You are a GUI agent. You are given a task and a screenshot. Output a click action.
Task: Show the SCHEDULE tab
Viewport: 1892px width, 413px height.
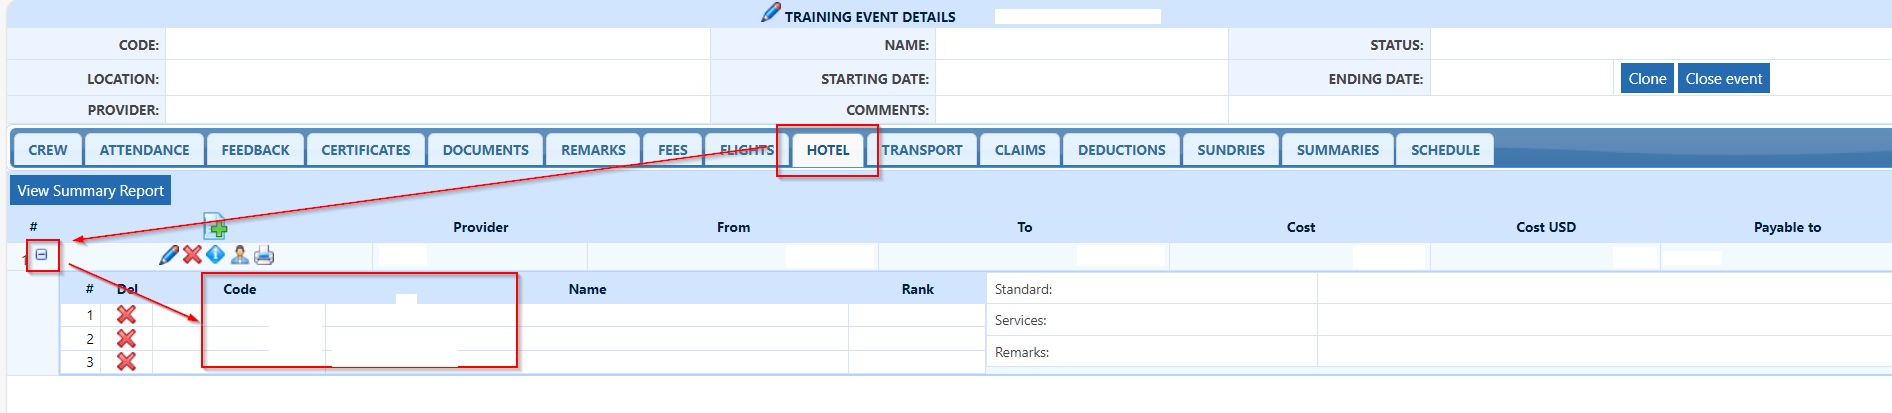[1445, 150]
